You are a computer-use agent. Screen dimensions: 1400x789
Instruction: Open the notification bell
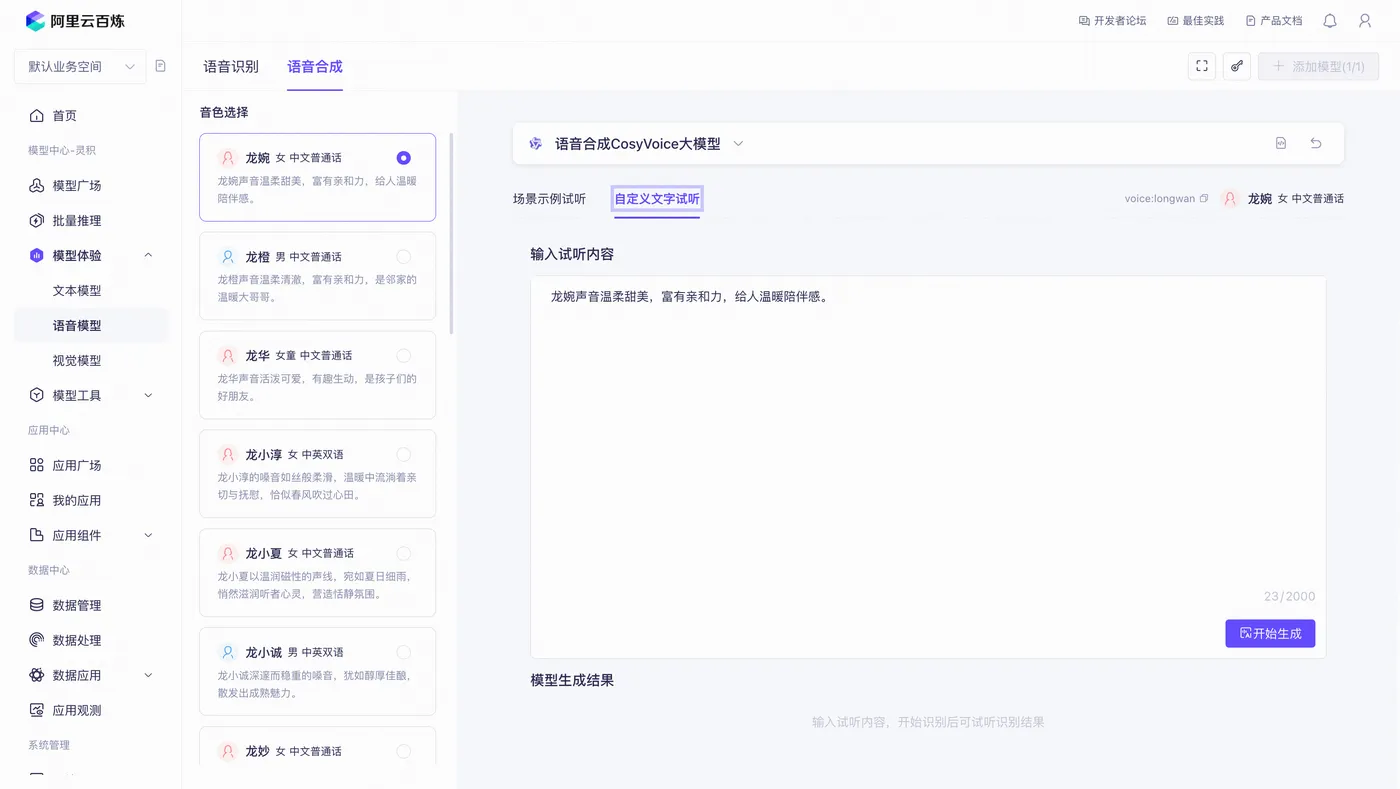pyautogui.click(x=1330, y=21)
